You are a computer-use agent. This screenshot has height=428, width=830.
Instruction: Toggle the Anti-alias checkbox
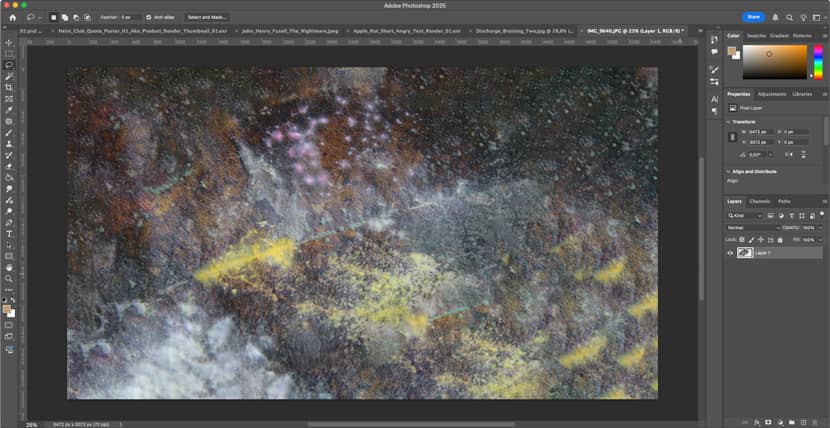(x=149, y=17)
